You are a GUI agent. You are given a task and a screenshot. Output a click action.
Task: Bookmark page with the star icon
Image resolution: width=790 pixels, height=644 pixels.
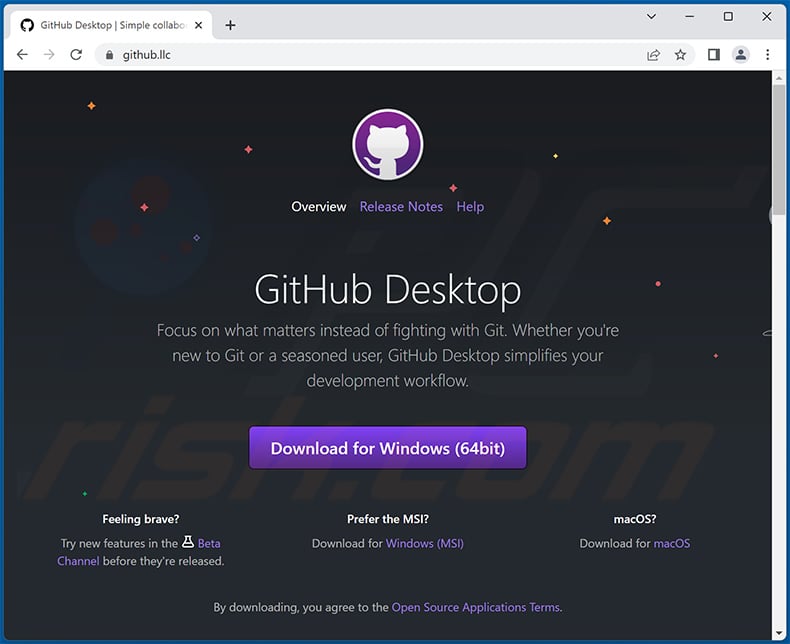click(x=680, y=54)
